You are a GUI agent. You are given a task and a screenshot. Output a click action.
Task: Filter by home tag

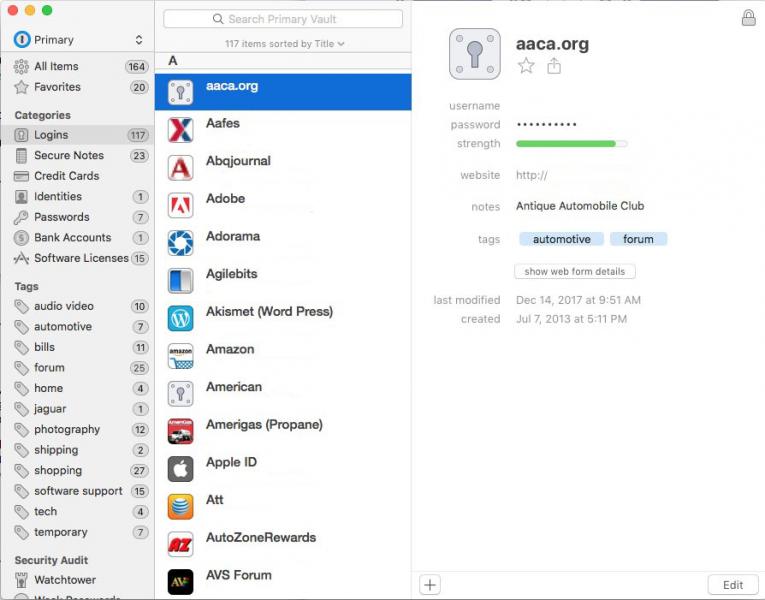78,388
